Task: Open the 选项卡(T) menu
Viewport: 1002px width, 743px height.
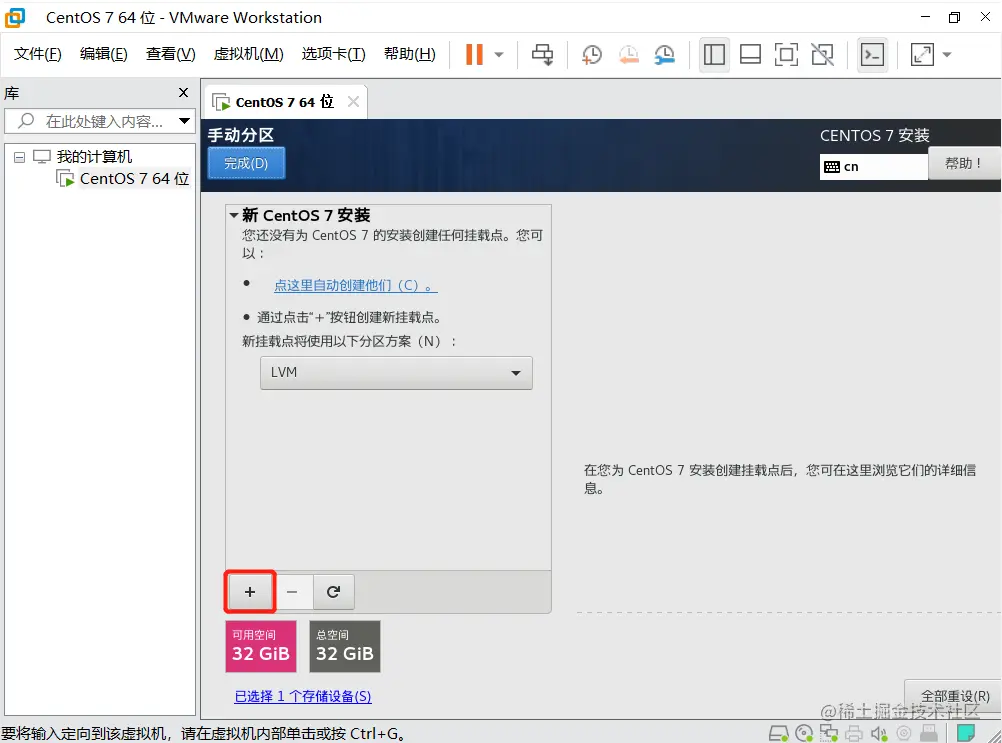Action: 334,54
